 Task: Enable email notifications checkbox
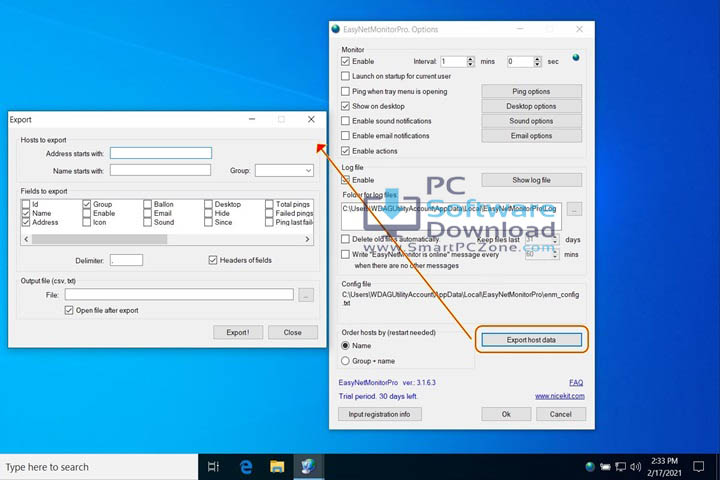coord(345,136)
